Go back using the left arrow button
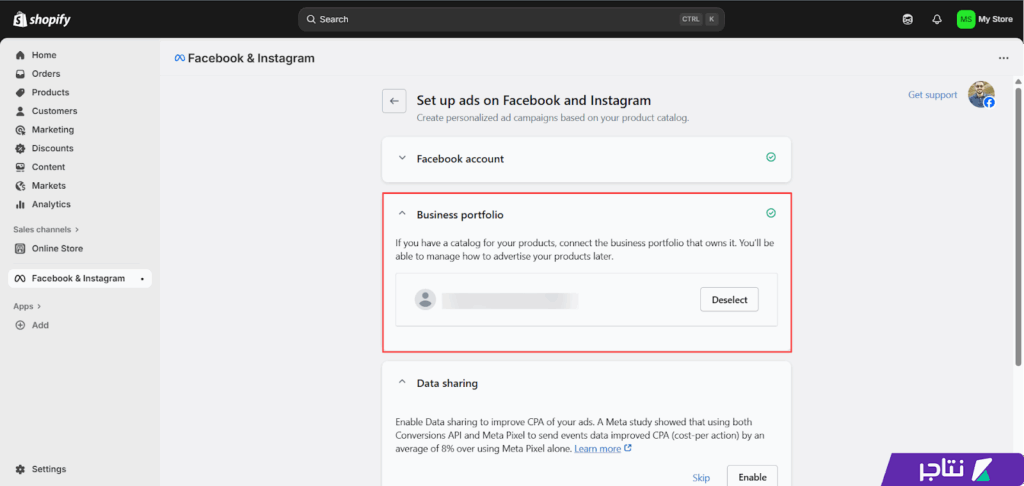The image size is (1024, 486). tap(394, 100)
